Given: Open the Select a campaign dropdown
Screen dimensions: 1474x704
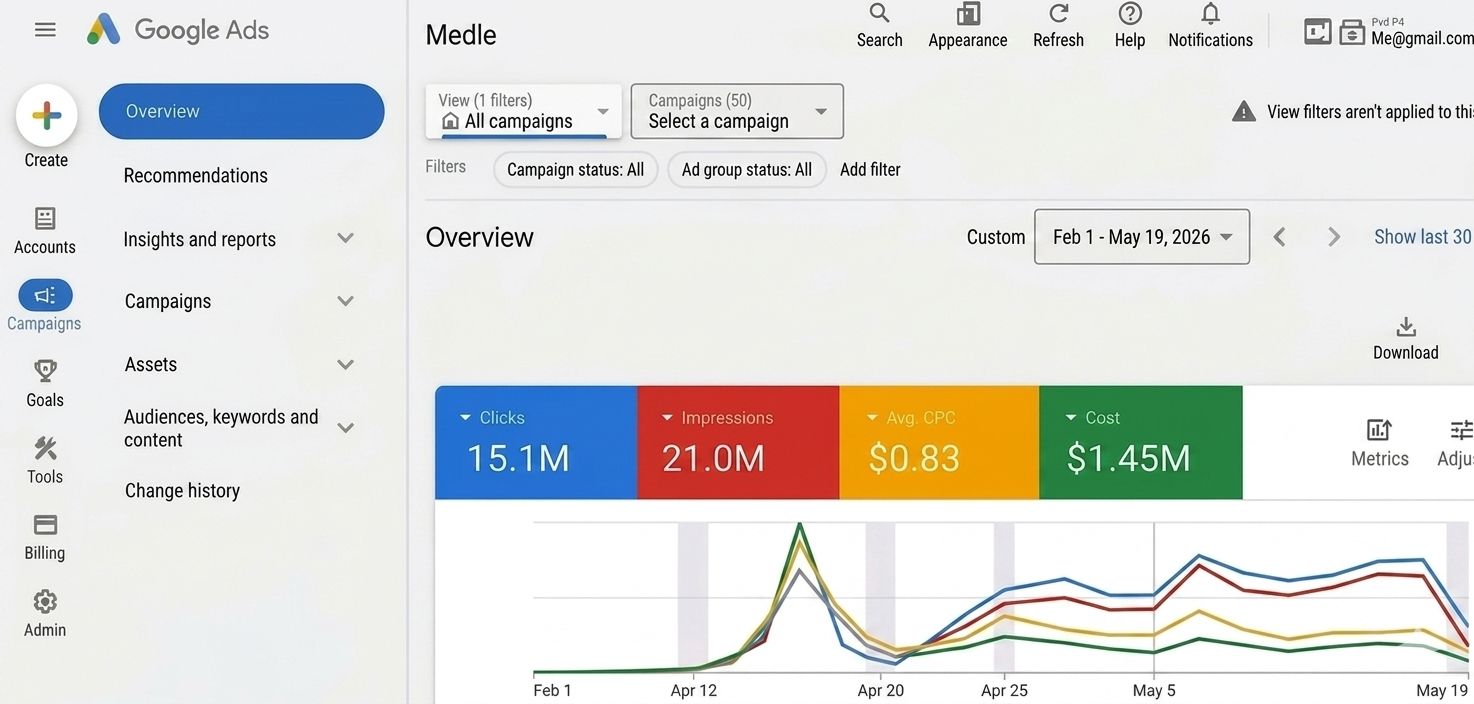Looking at the screenshot, I should (x=737, y=111).
